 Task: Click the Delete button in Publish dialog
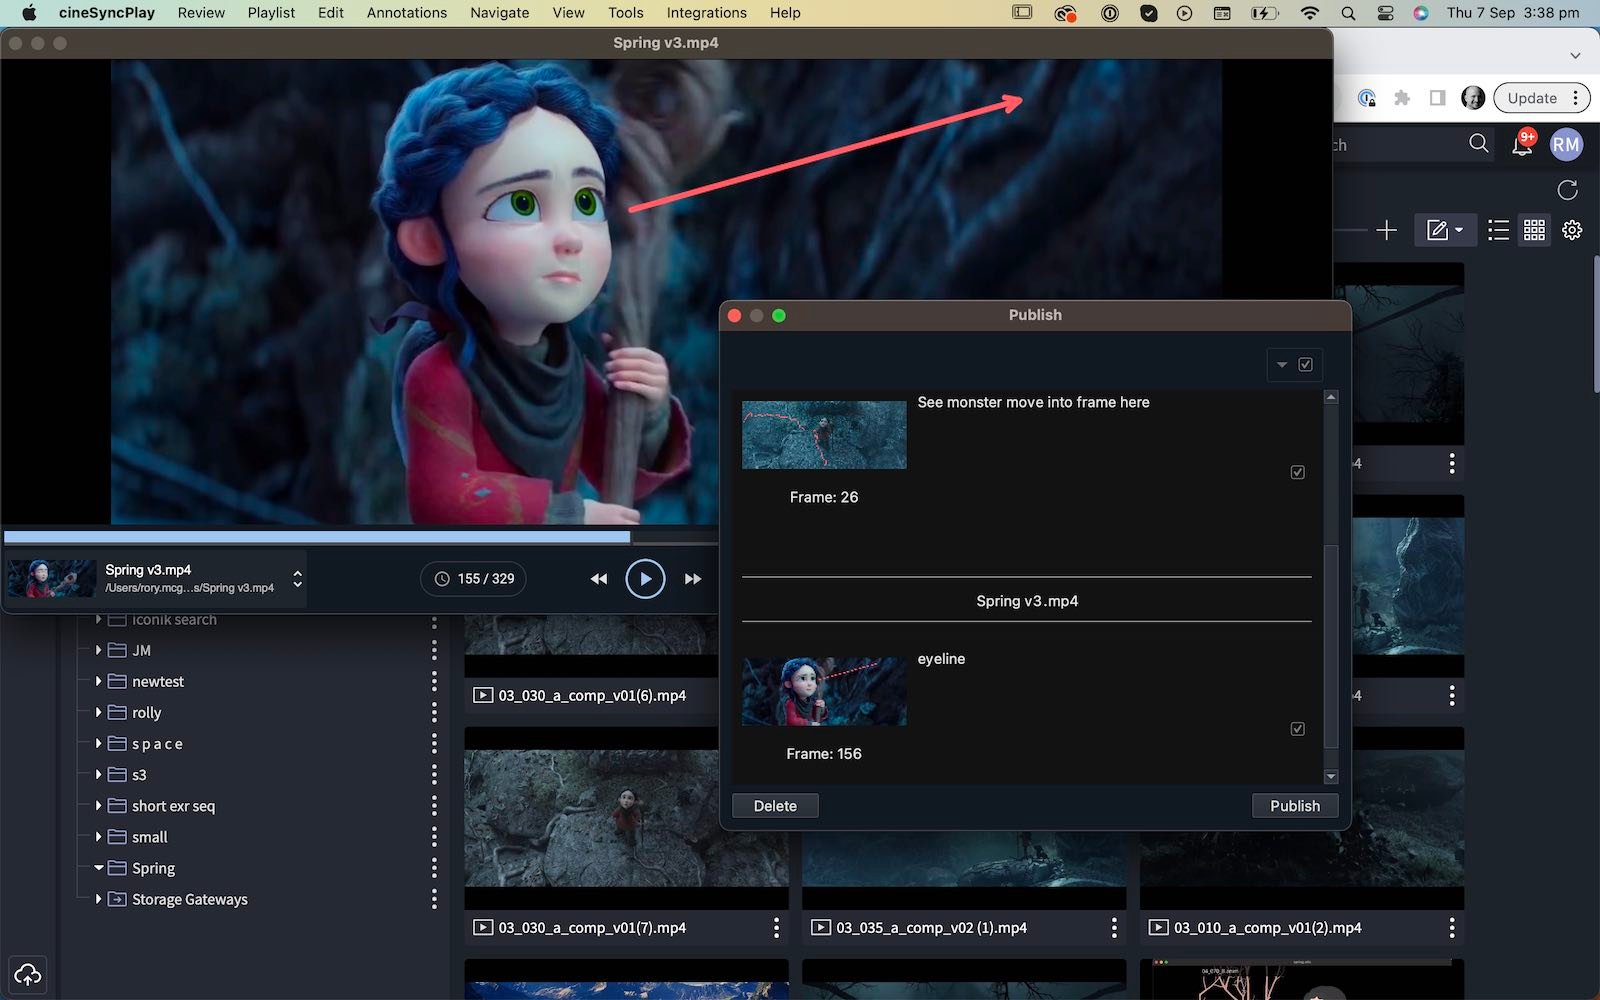coord(775,806)
